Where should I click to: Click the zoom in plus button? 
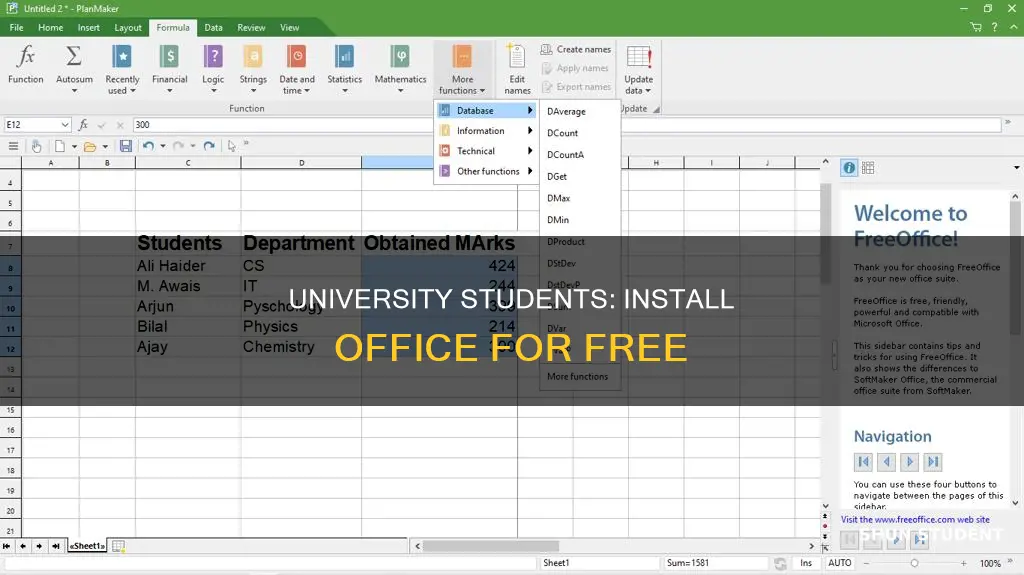[x=963, y=563]
